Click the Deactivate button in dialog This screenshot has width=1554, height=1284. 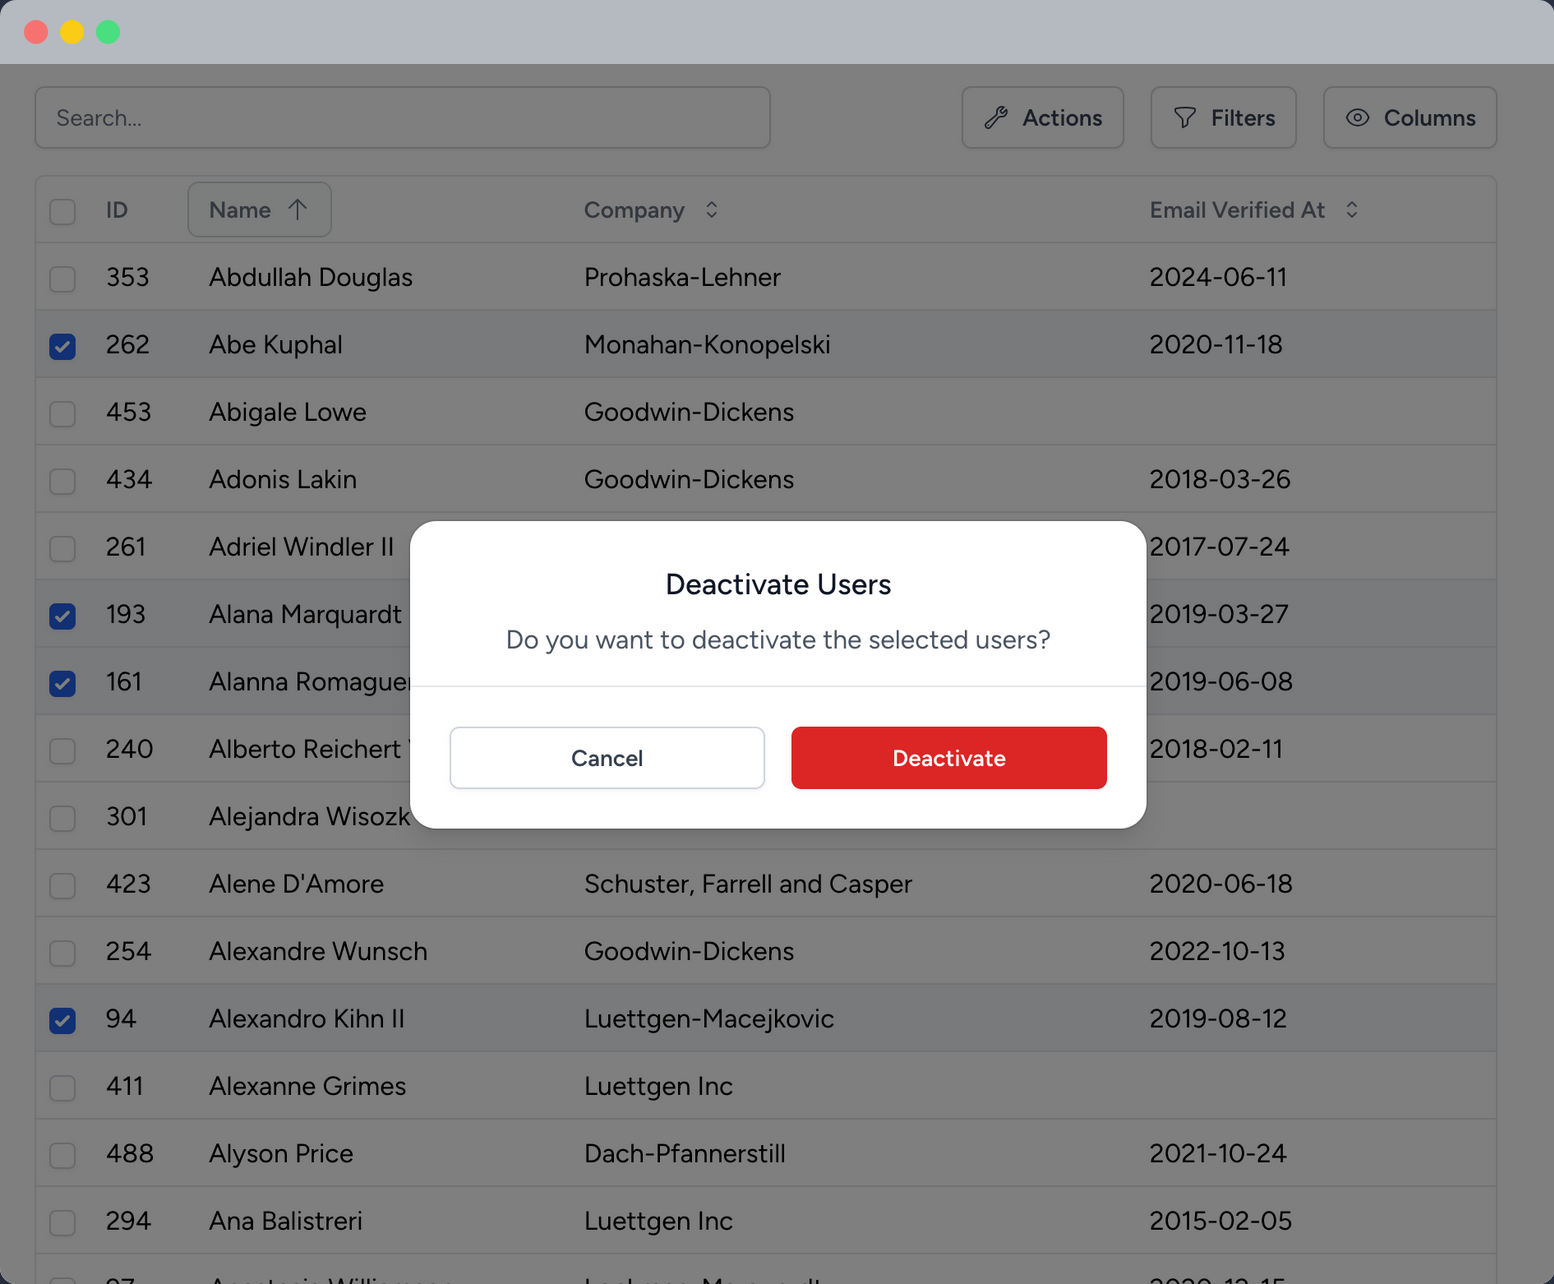tap(948, 758)
